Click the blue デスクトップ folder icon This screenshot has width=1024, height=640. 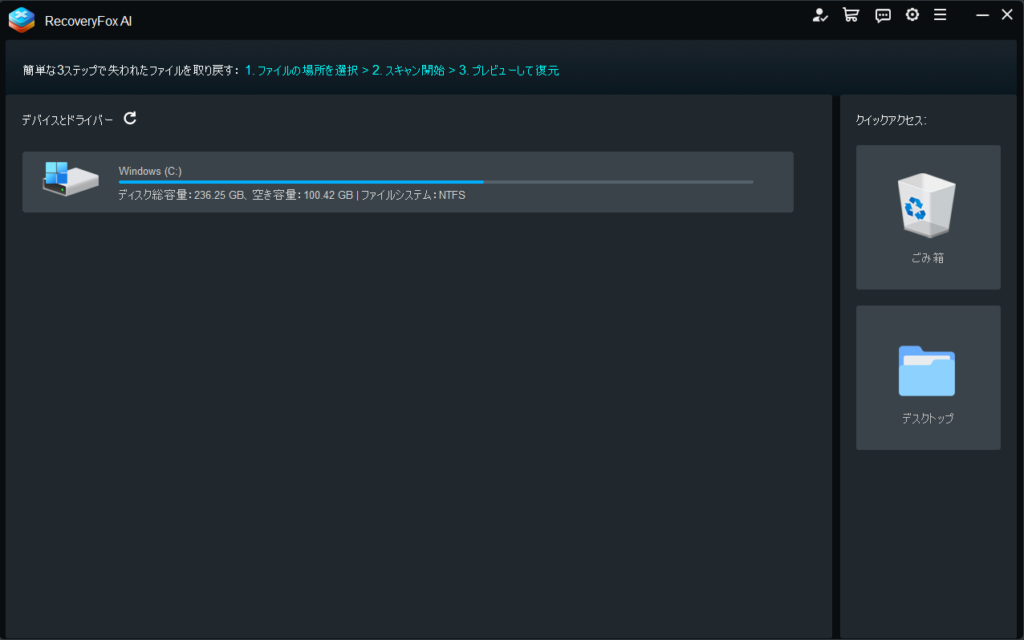[927, 371]
